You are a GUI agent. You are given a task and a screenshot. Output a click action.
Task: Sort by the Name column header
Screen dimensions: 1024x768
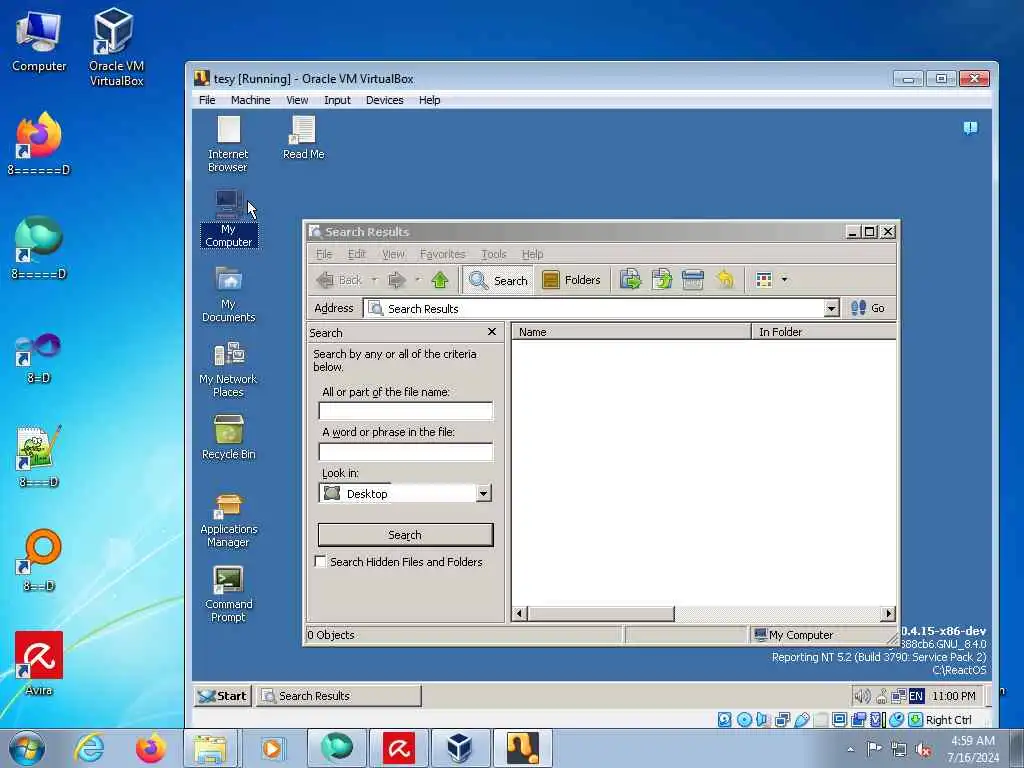(x=631, y=332)
